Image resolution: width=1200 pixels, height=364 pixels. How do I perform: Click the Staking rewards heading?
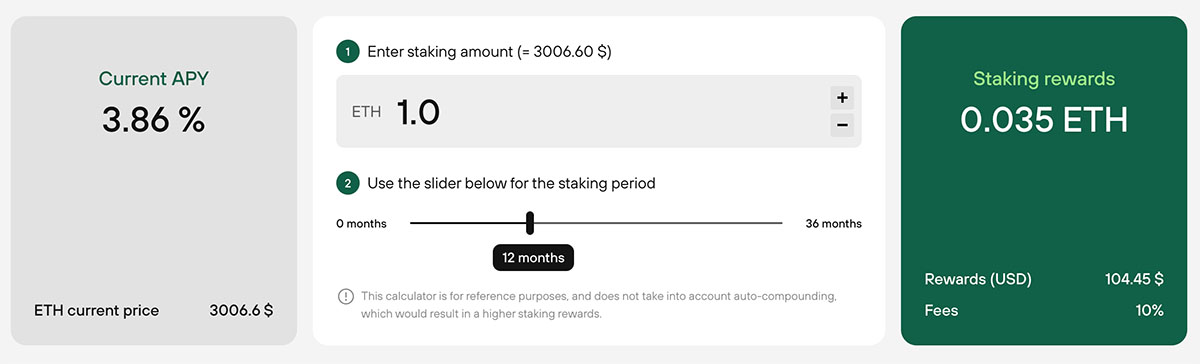click(x=1044, y=78)
